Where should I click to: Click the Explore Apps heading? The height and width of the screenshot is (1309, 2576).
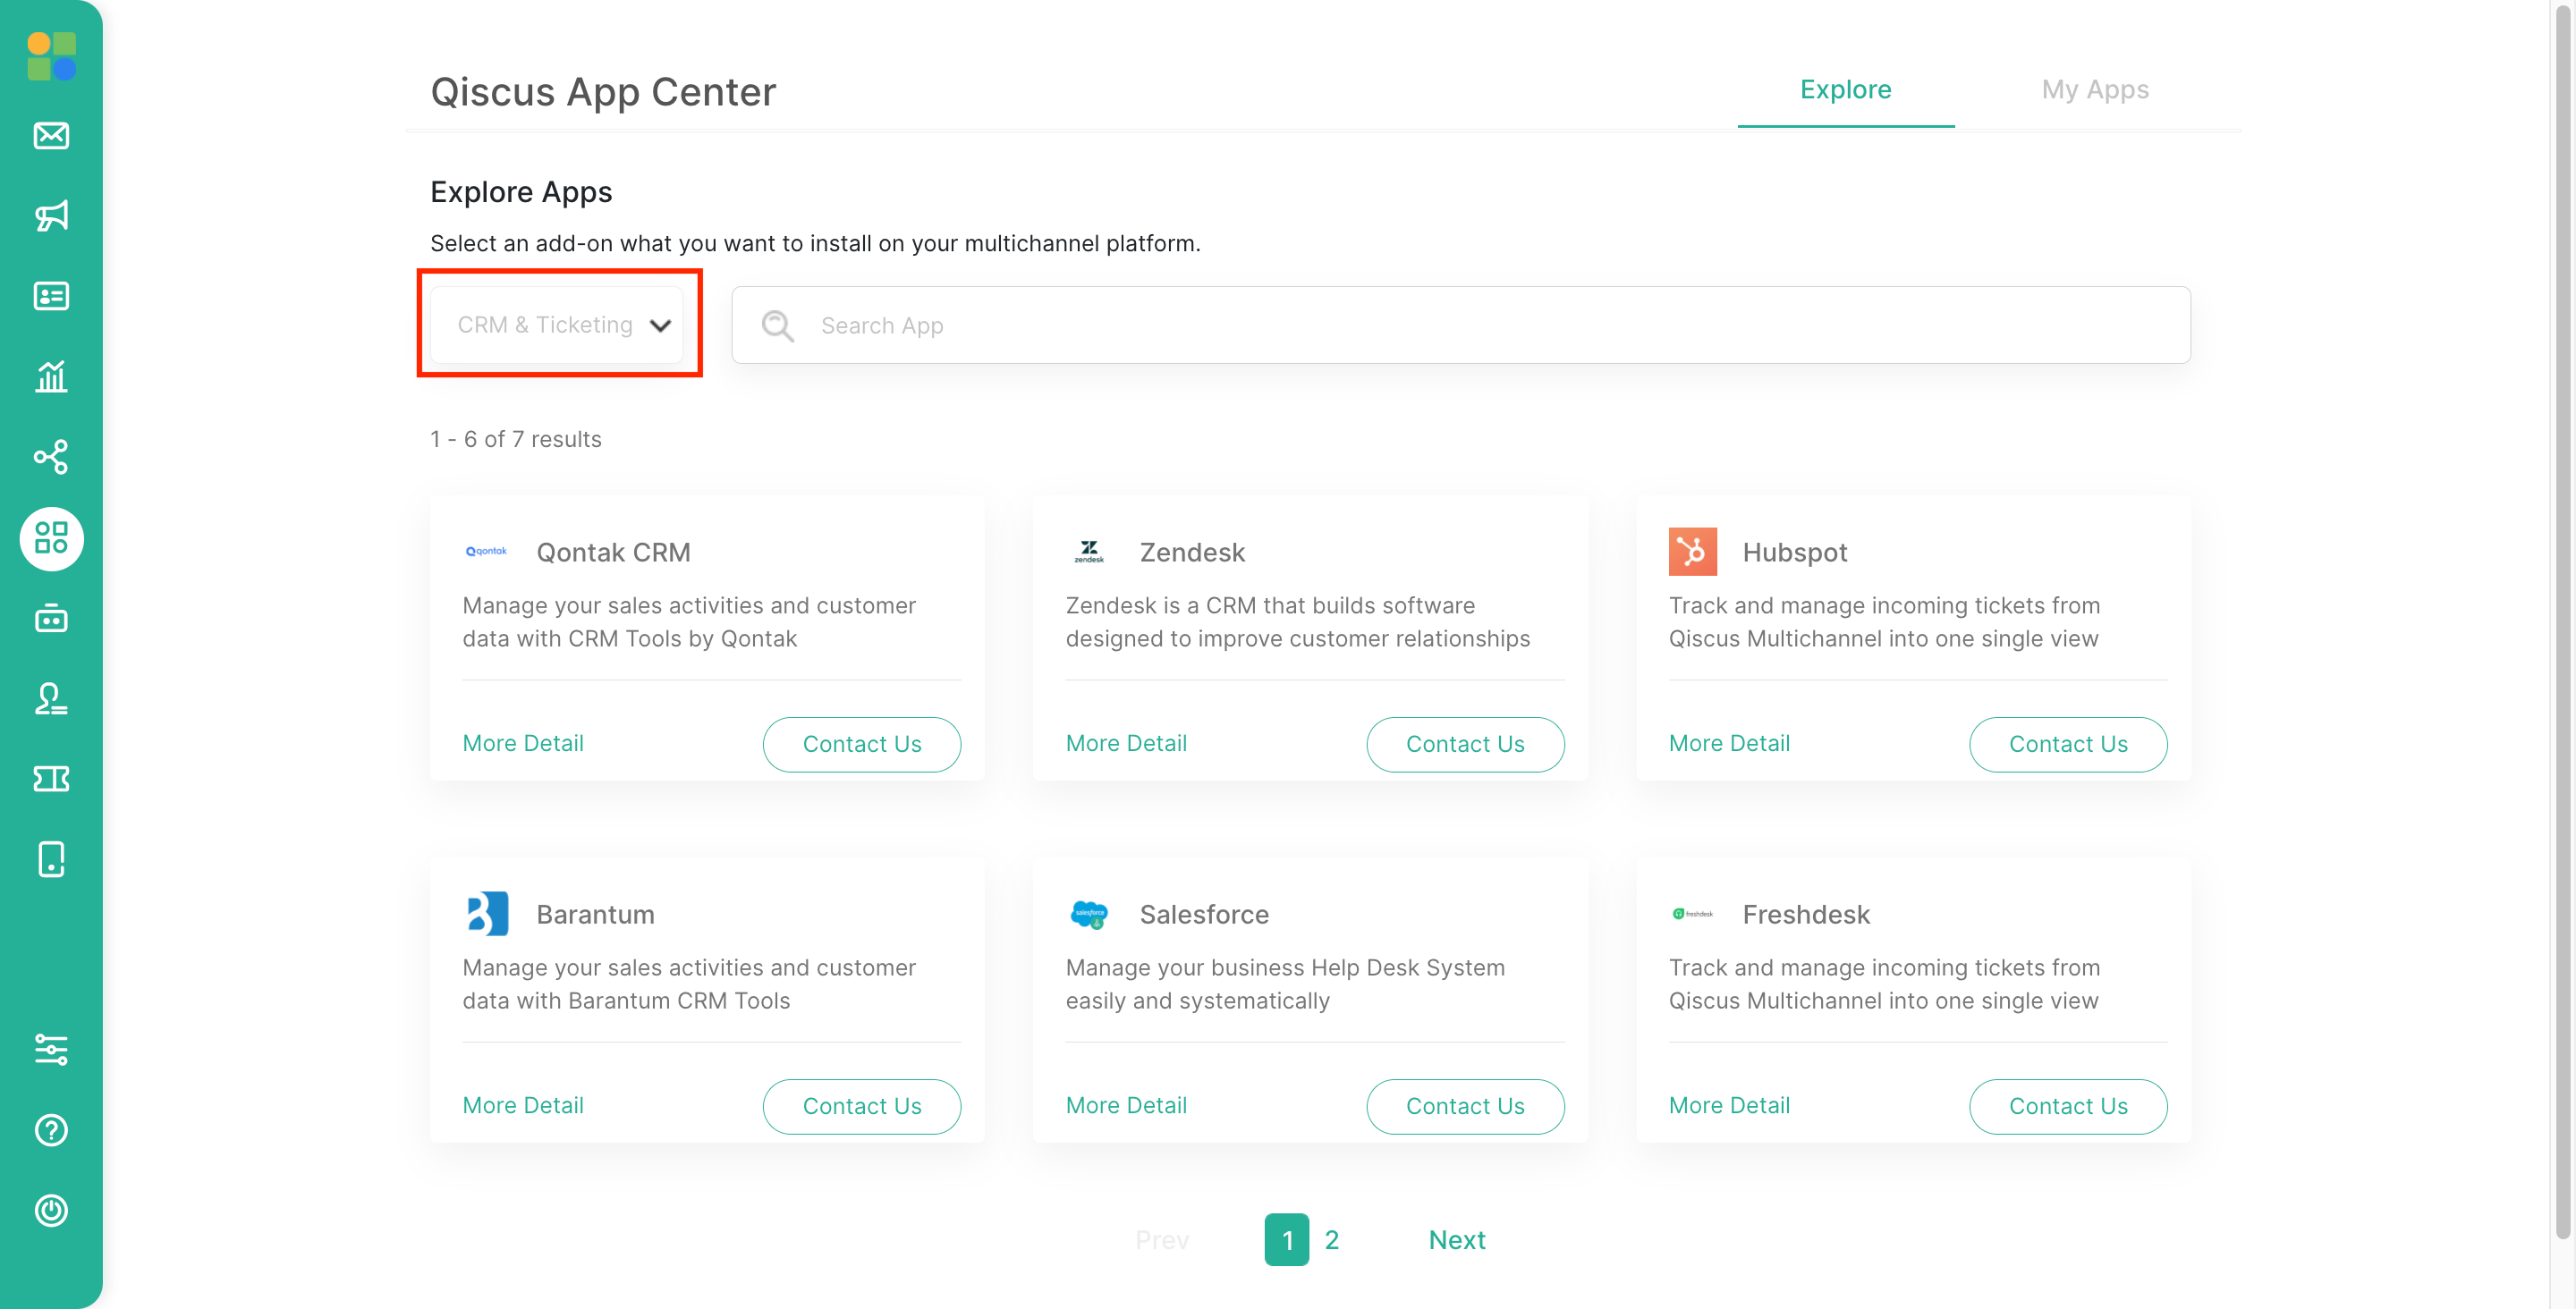(521, 192)
